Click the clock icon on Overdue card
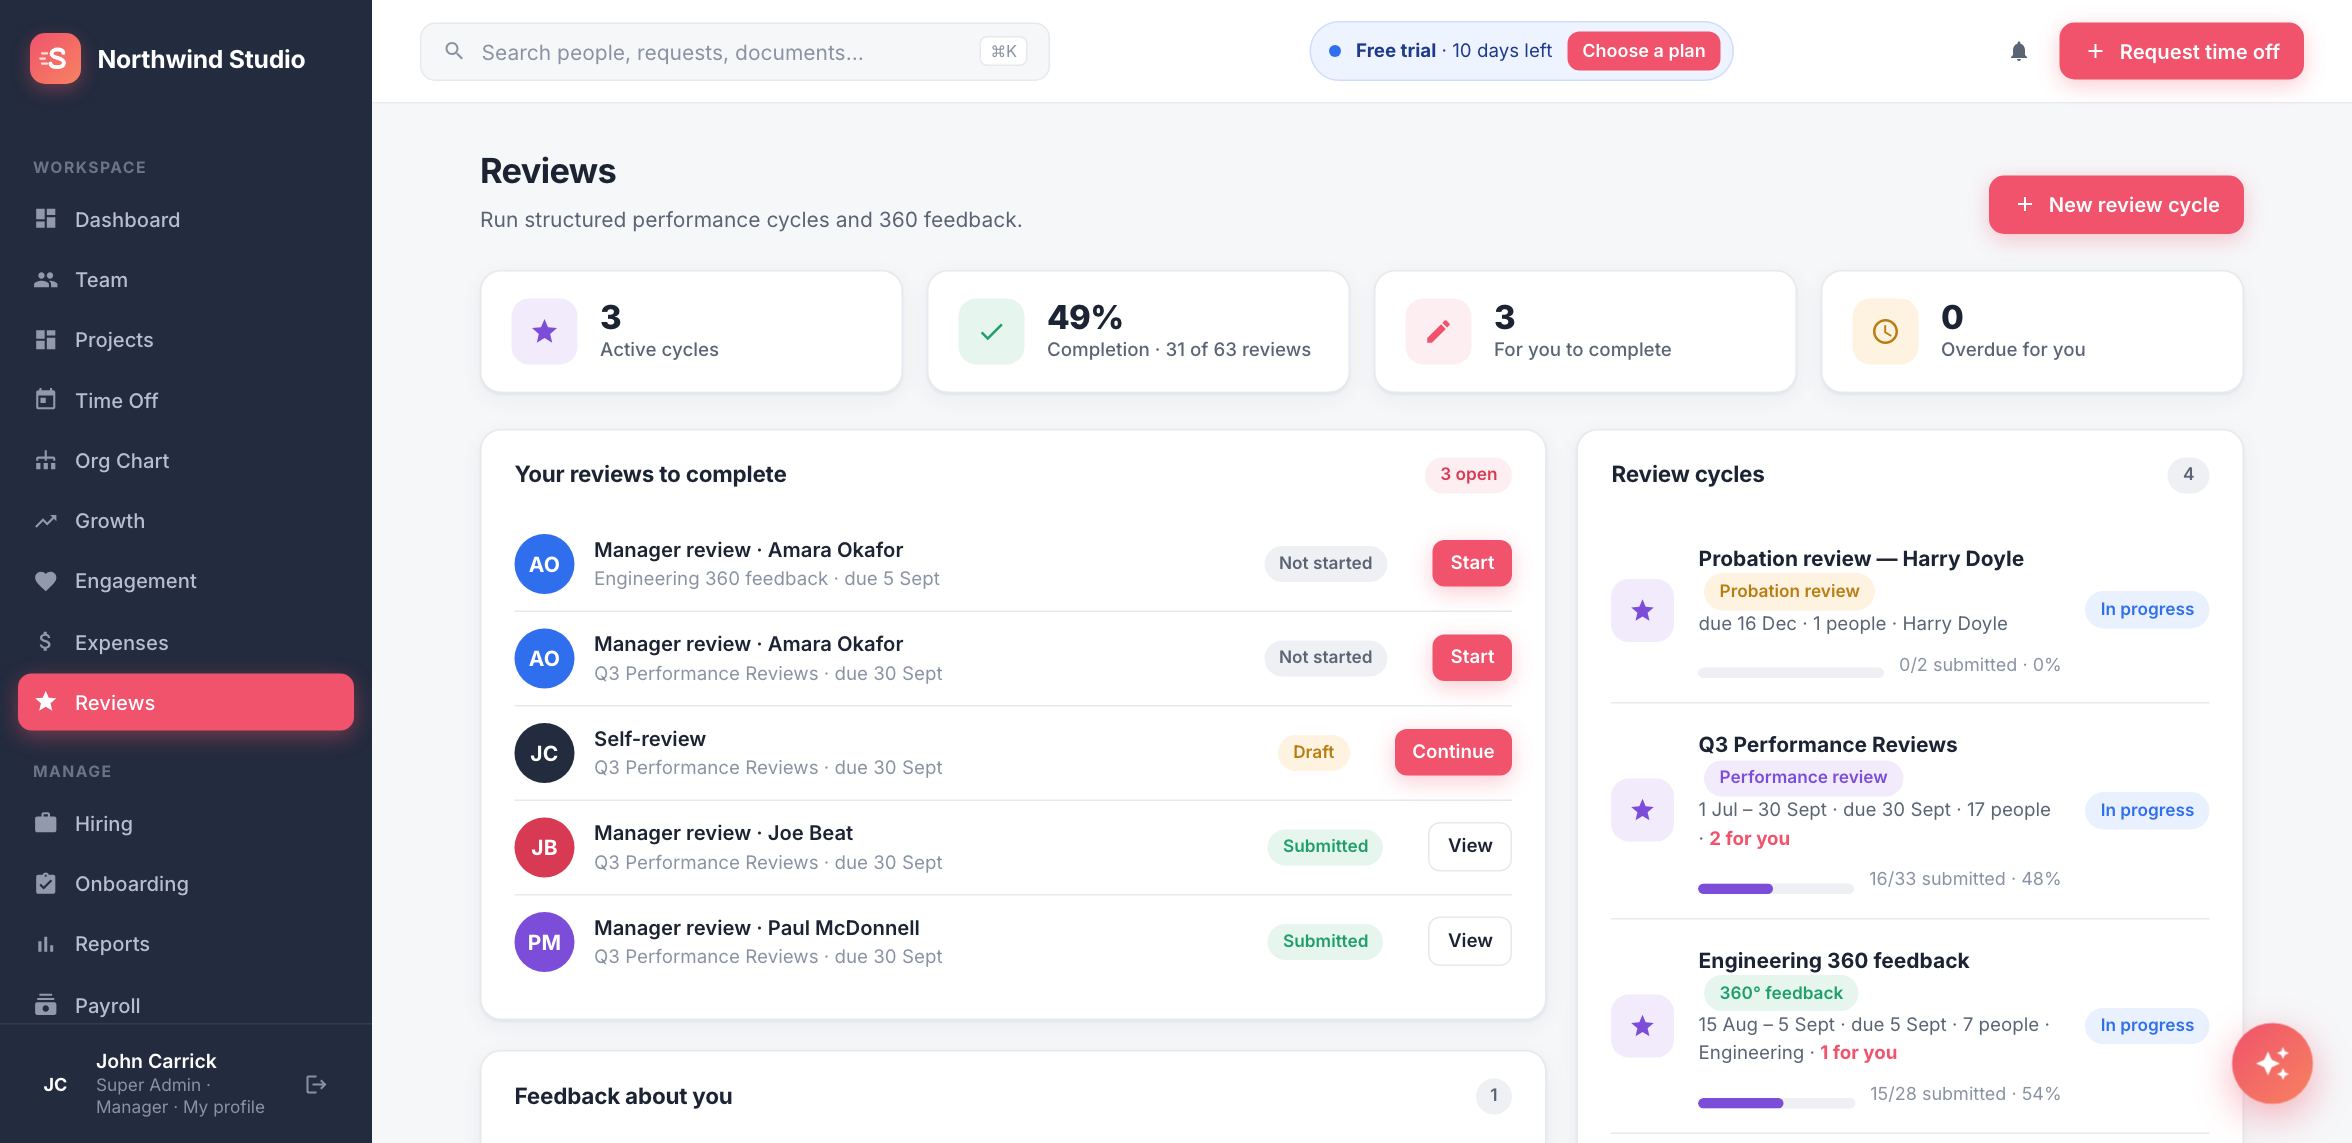The width and height of the screenshot is (2352, 1143). pos(1885,331)
